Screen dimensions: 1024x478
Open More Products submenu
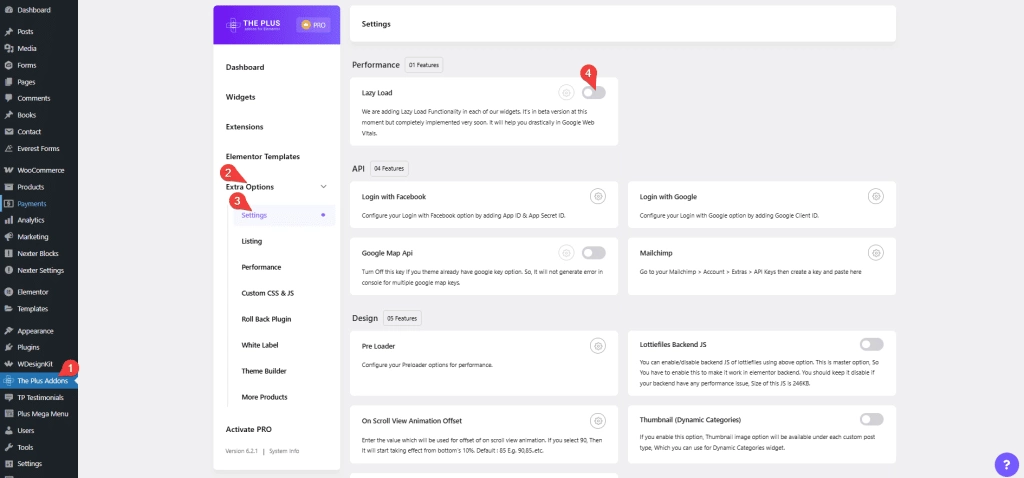coord(264,397)
